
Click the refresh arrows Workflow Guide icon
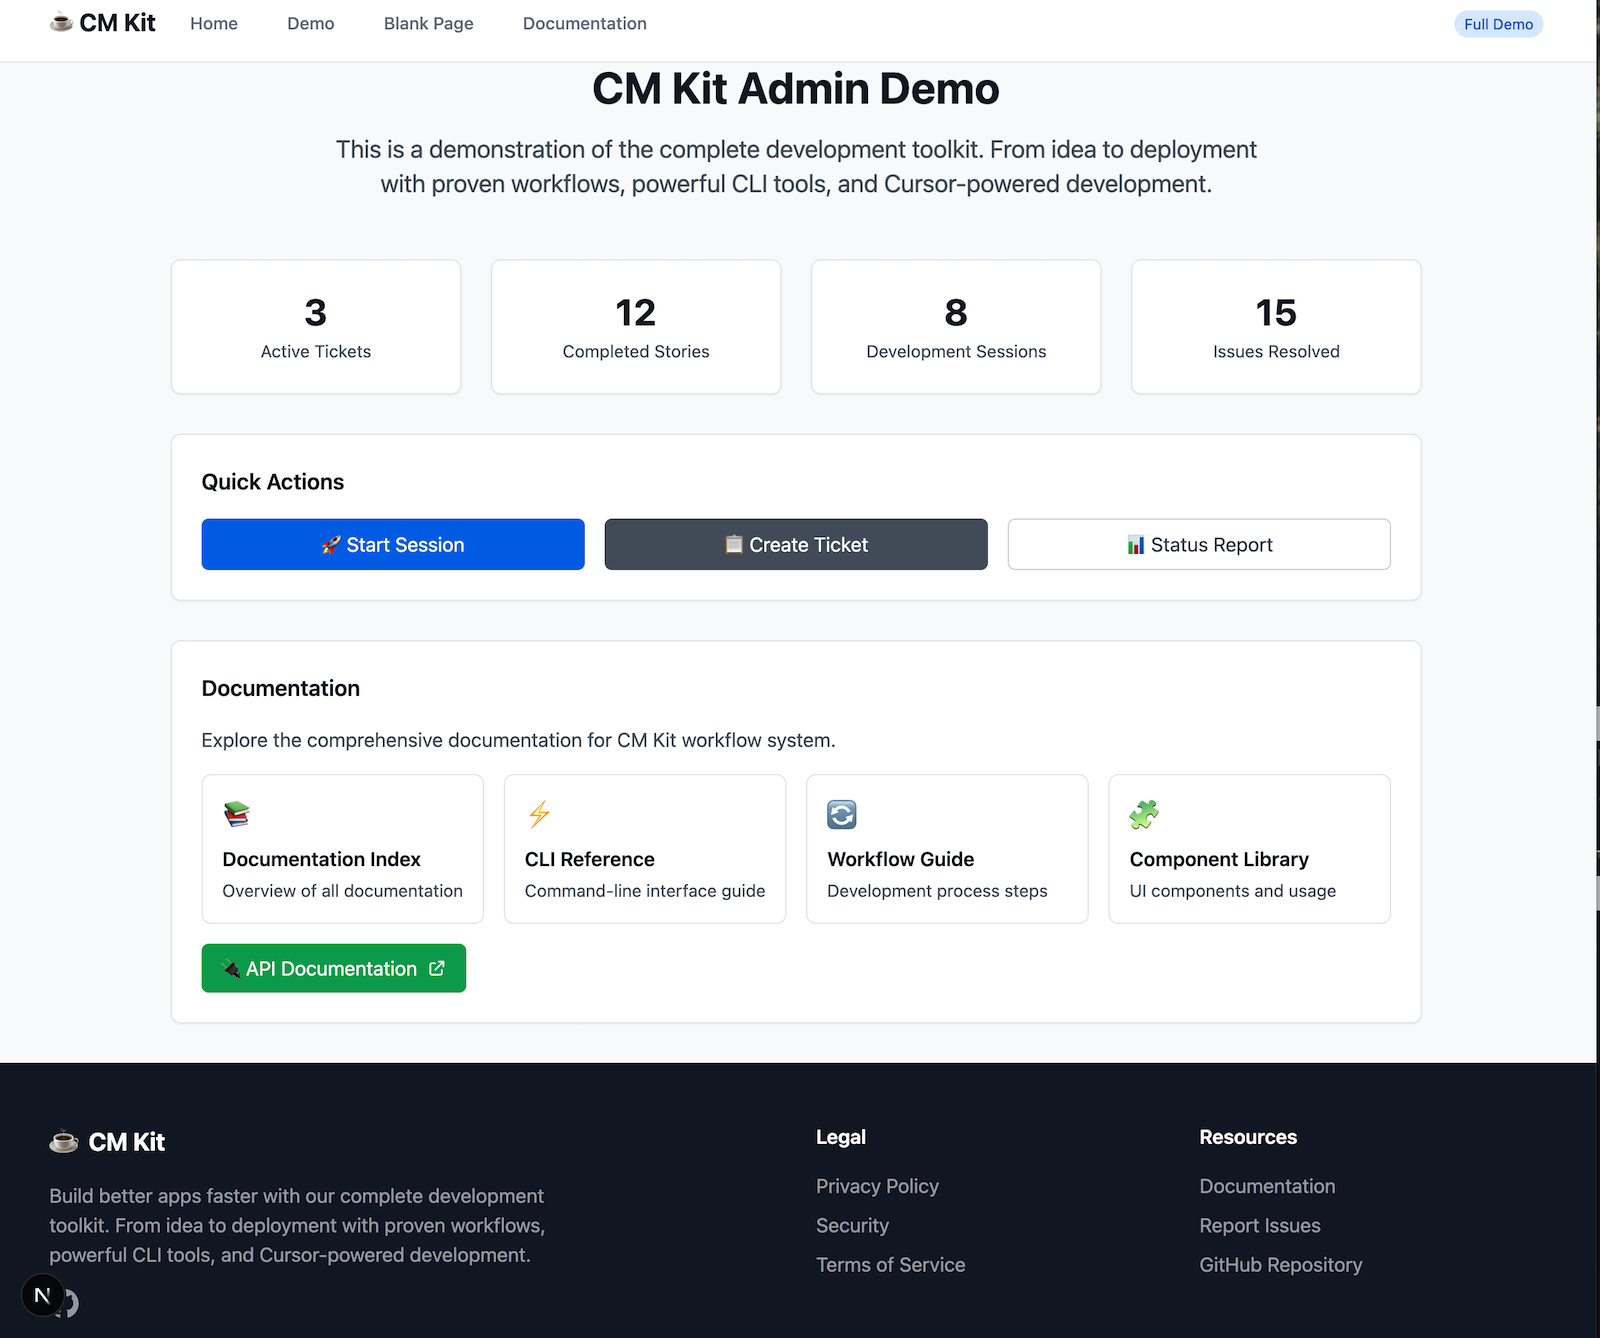pos(842,815)
